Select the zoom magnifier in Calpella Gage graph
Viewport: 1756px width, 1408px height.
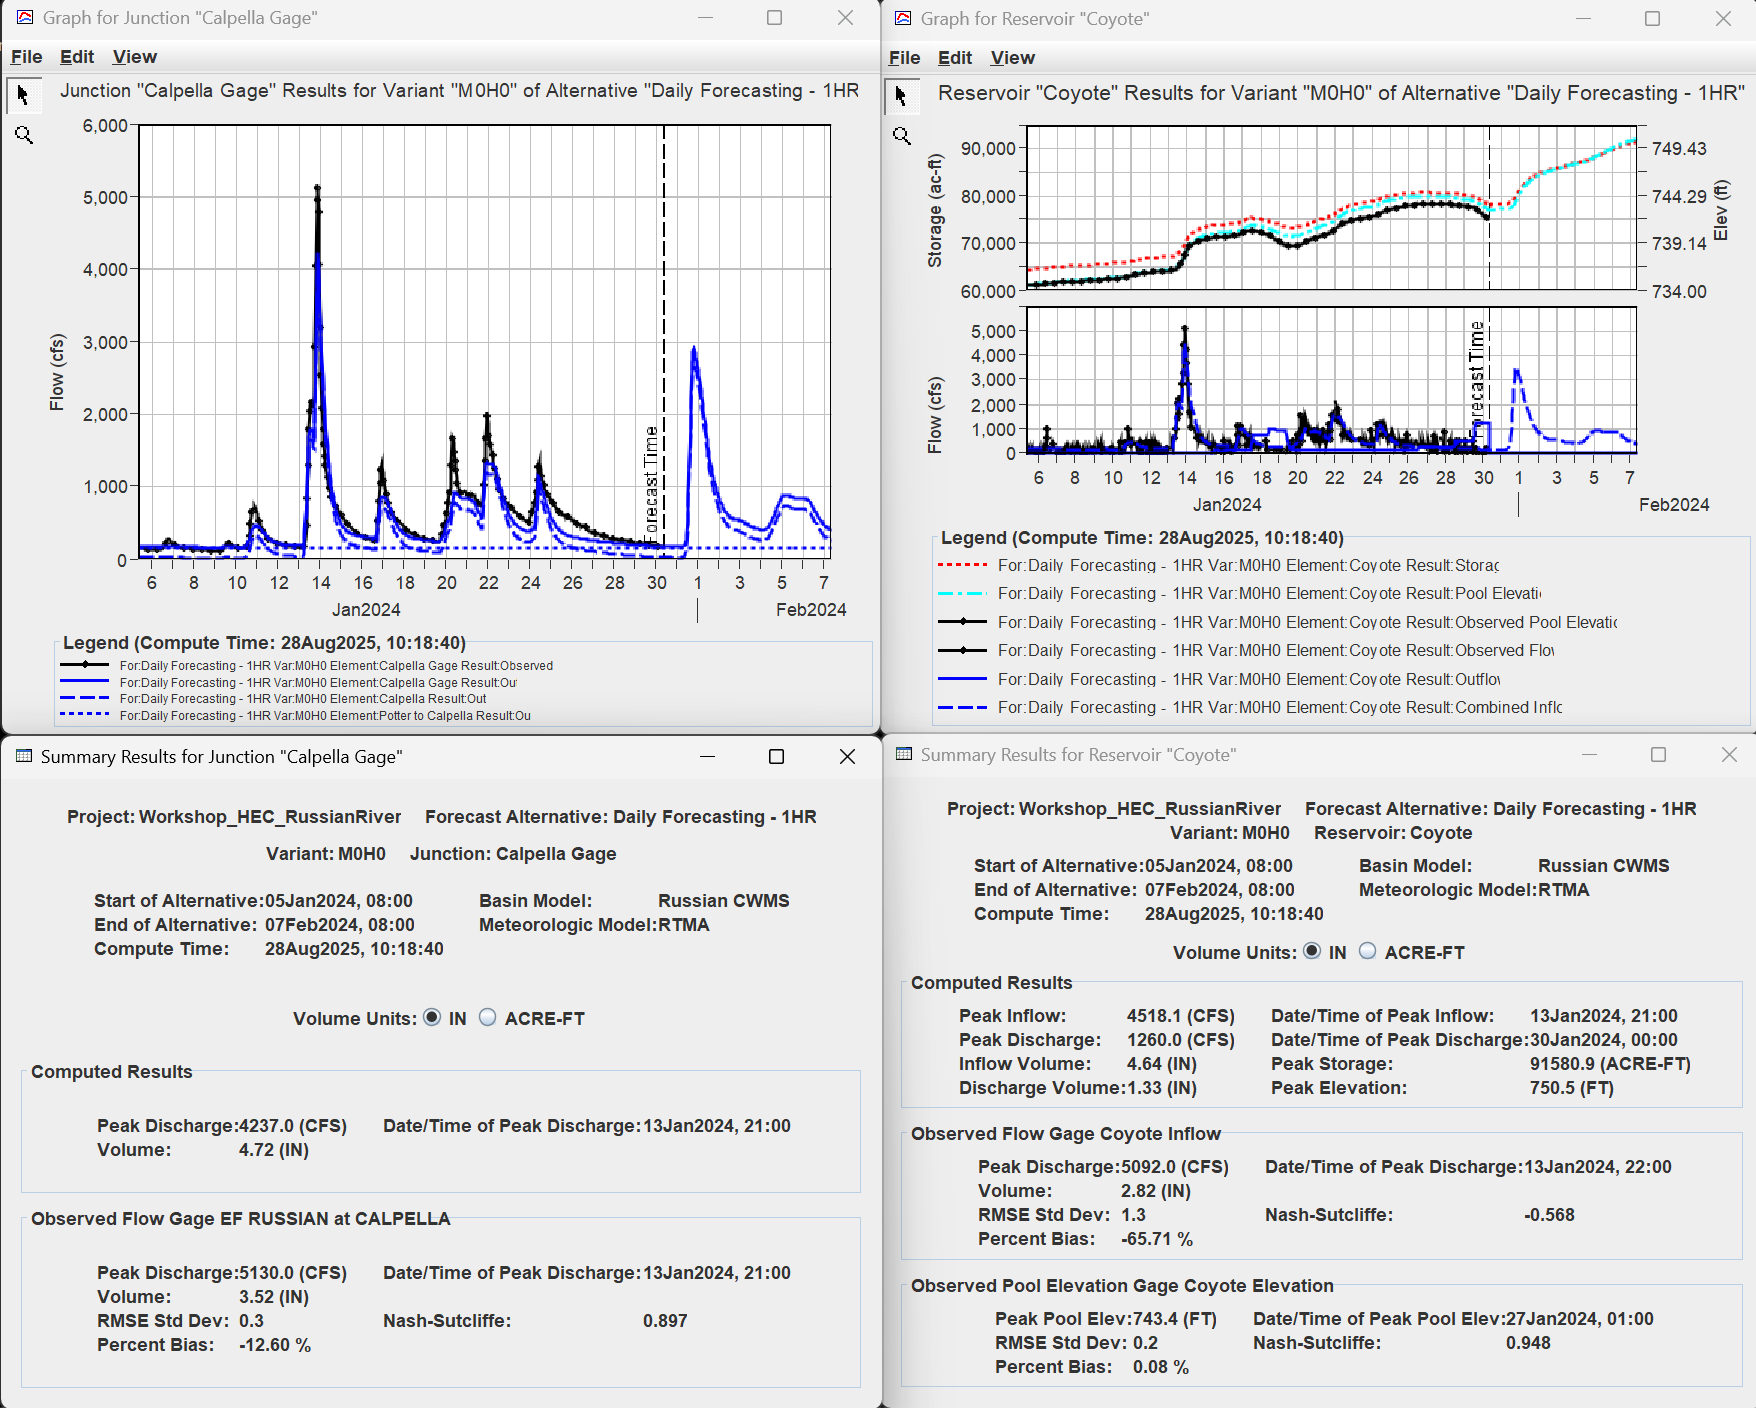point(24,135)
